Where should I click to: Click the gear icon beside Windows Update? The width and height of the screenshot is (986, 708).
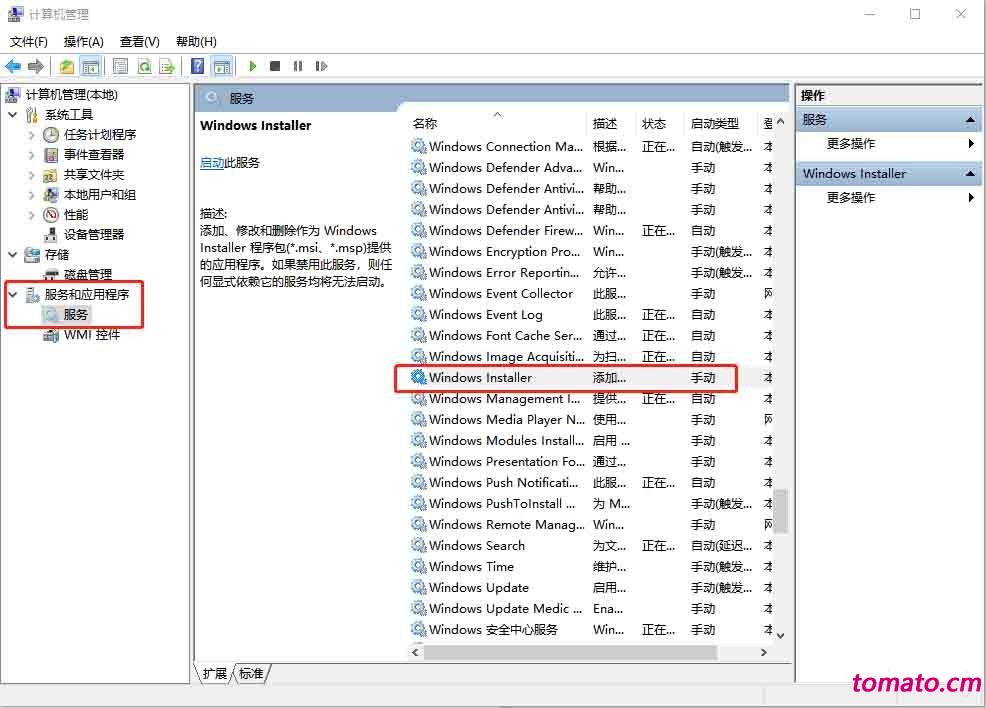418,587
